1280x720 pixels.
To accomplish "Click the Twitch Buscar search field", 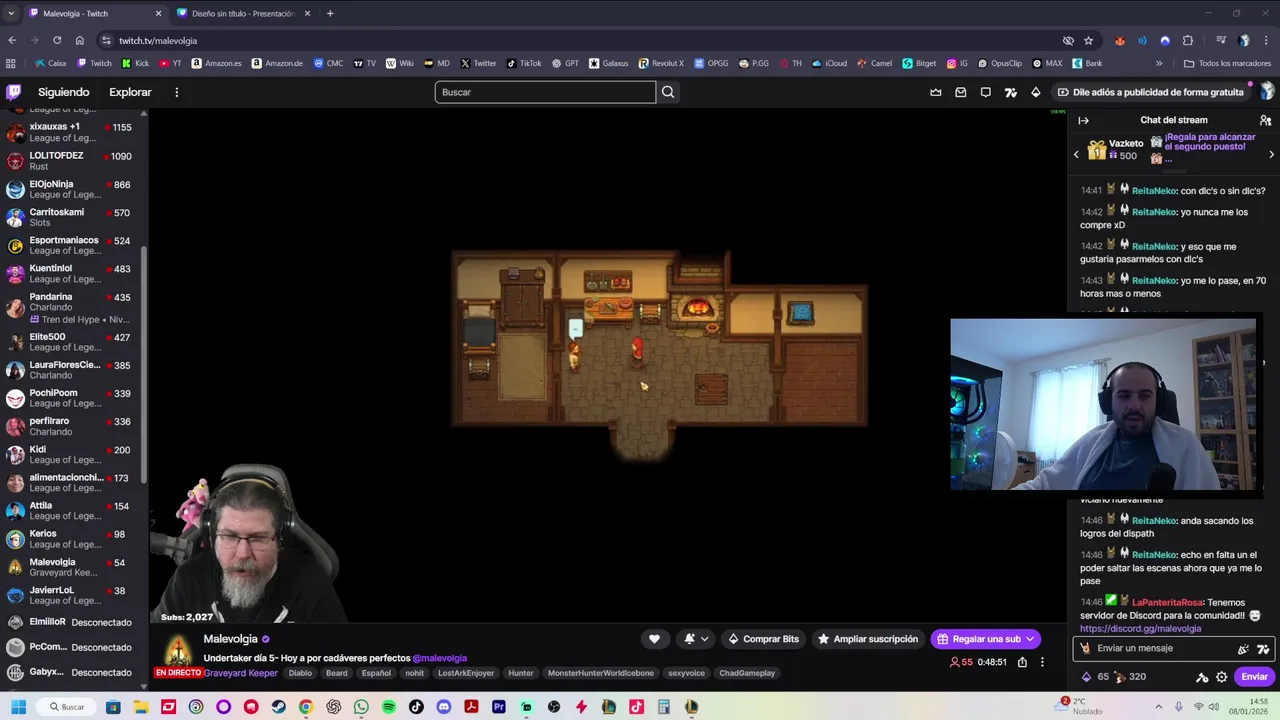I will pos(545,92).
